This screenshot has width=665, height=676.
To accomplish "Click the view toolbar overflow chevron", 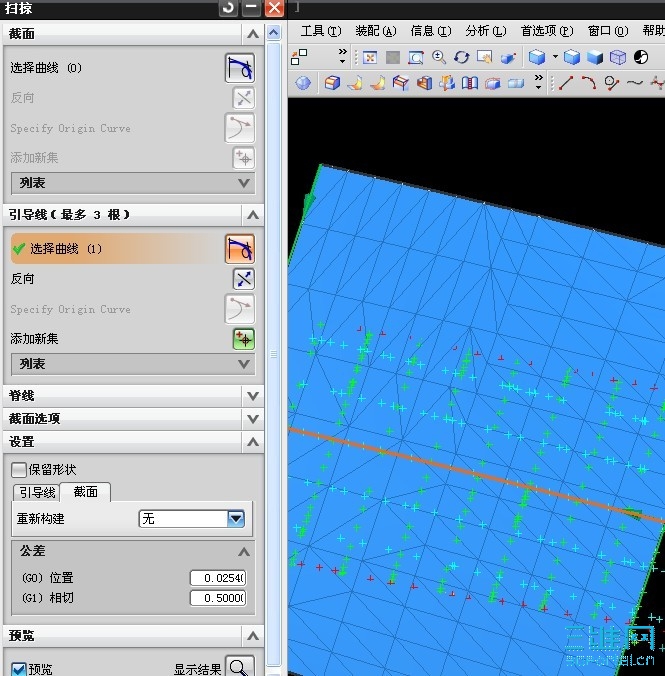I will [342, 56].
